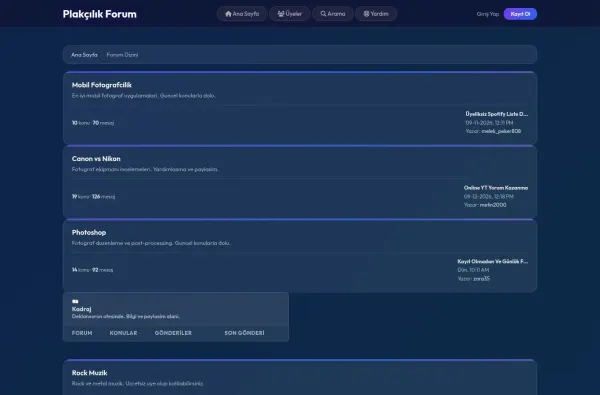The image size is (600, 395).
Task: Click the KONULAR column header
Action: (123, 333)
